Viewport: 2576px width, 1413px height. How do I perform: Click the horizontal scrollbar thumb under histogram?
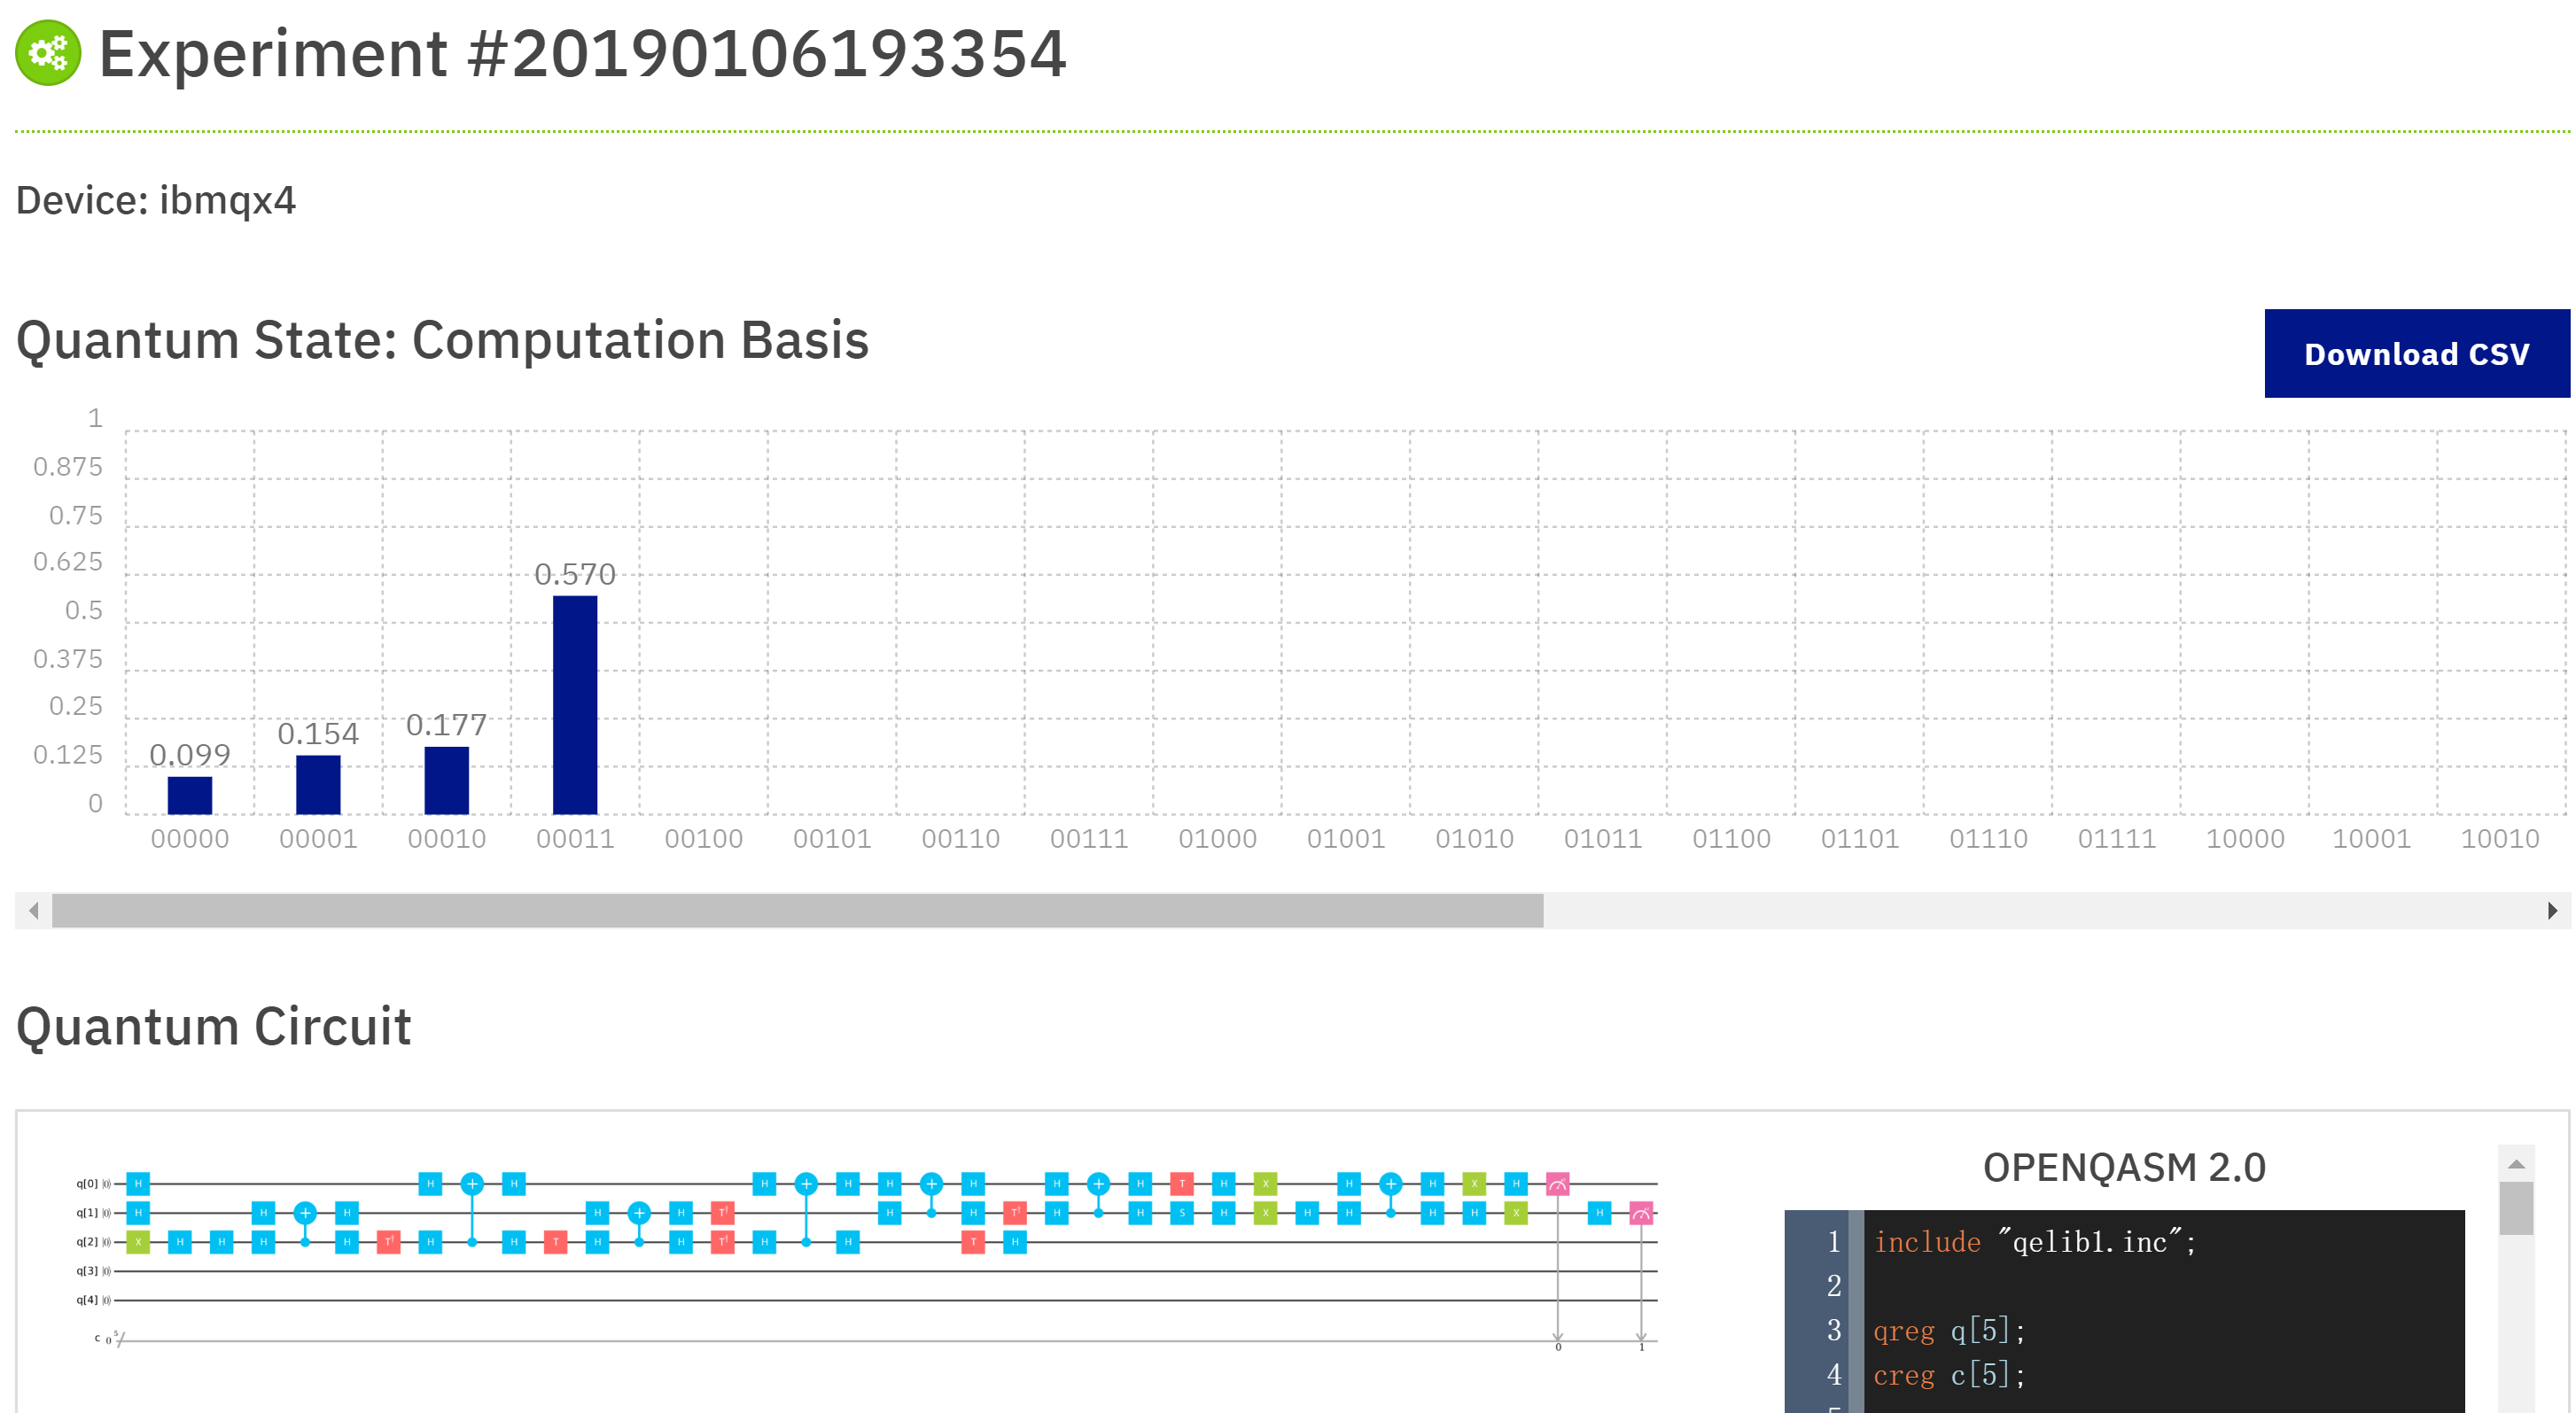click(x=797, y=911)
